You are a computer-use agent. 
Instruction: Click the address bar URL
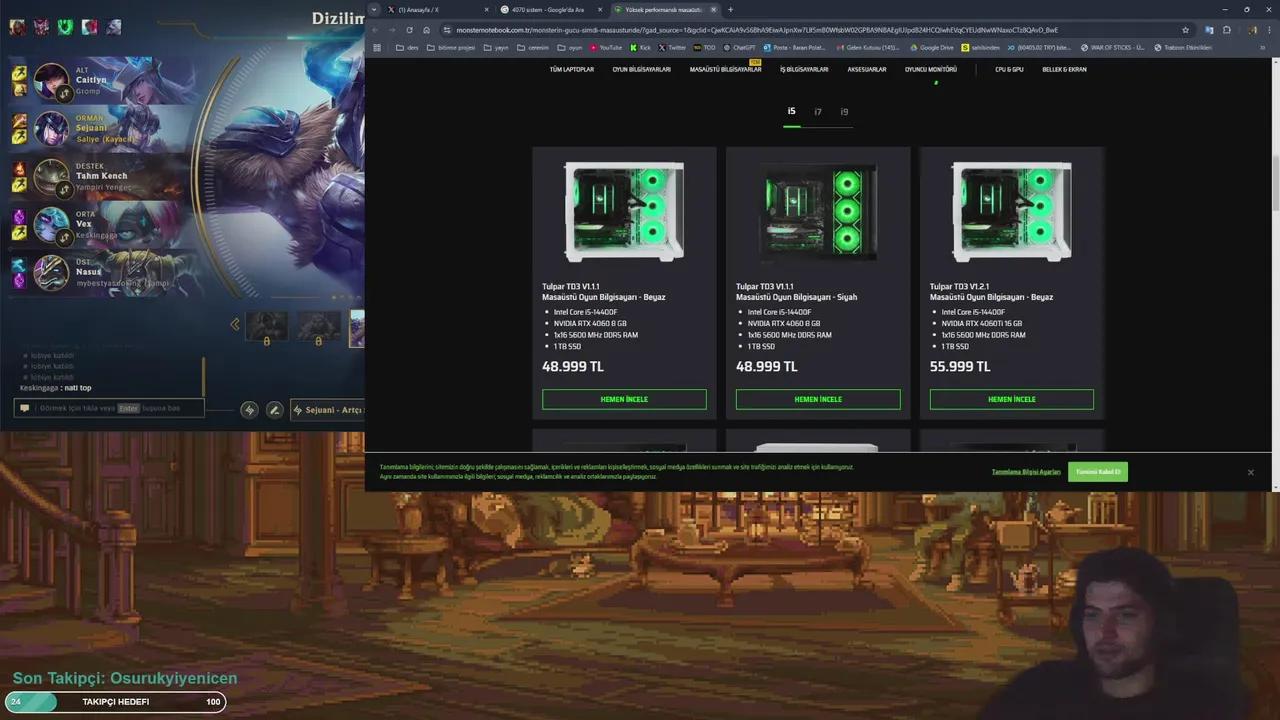pyautogui.click(x=757, y=30)
